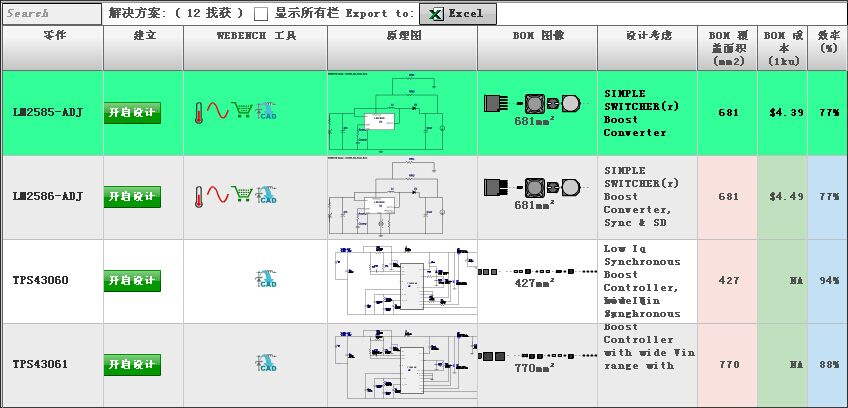Open the LM2586-ADJ schematic thumbnail
Image resolution: width=848 pixels, height=408 pixels.
click(387, 196)
